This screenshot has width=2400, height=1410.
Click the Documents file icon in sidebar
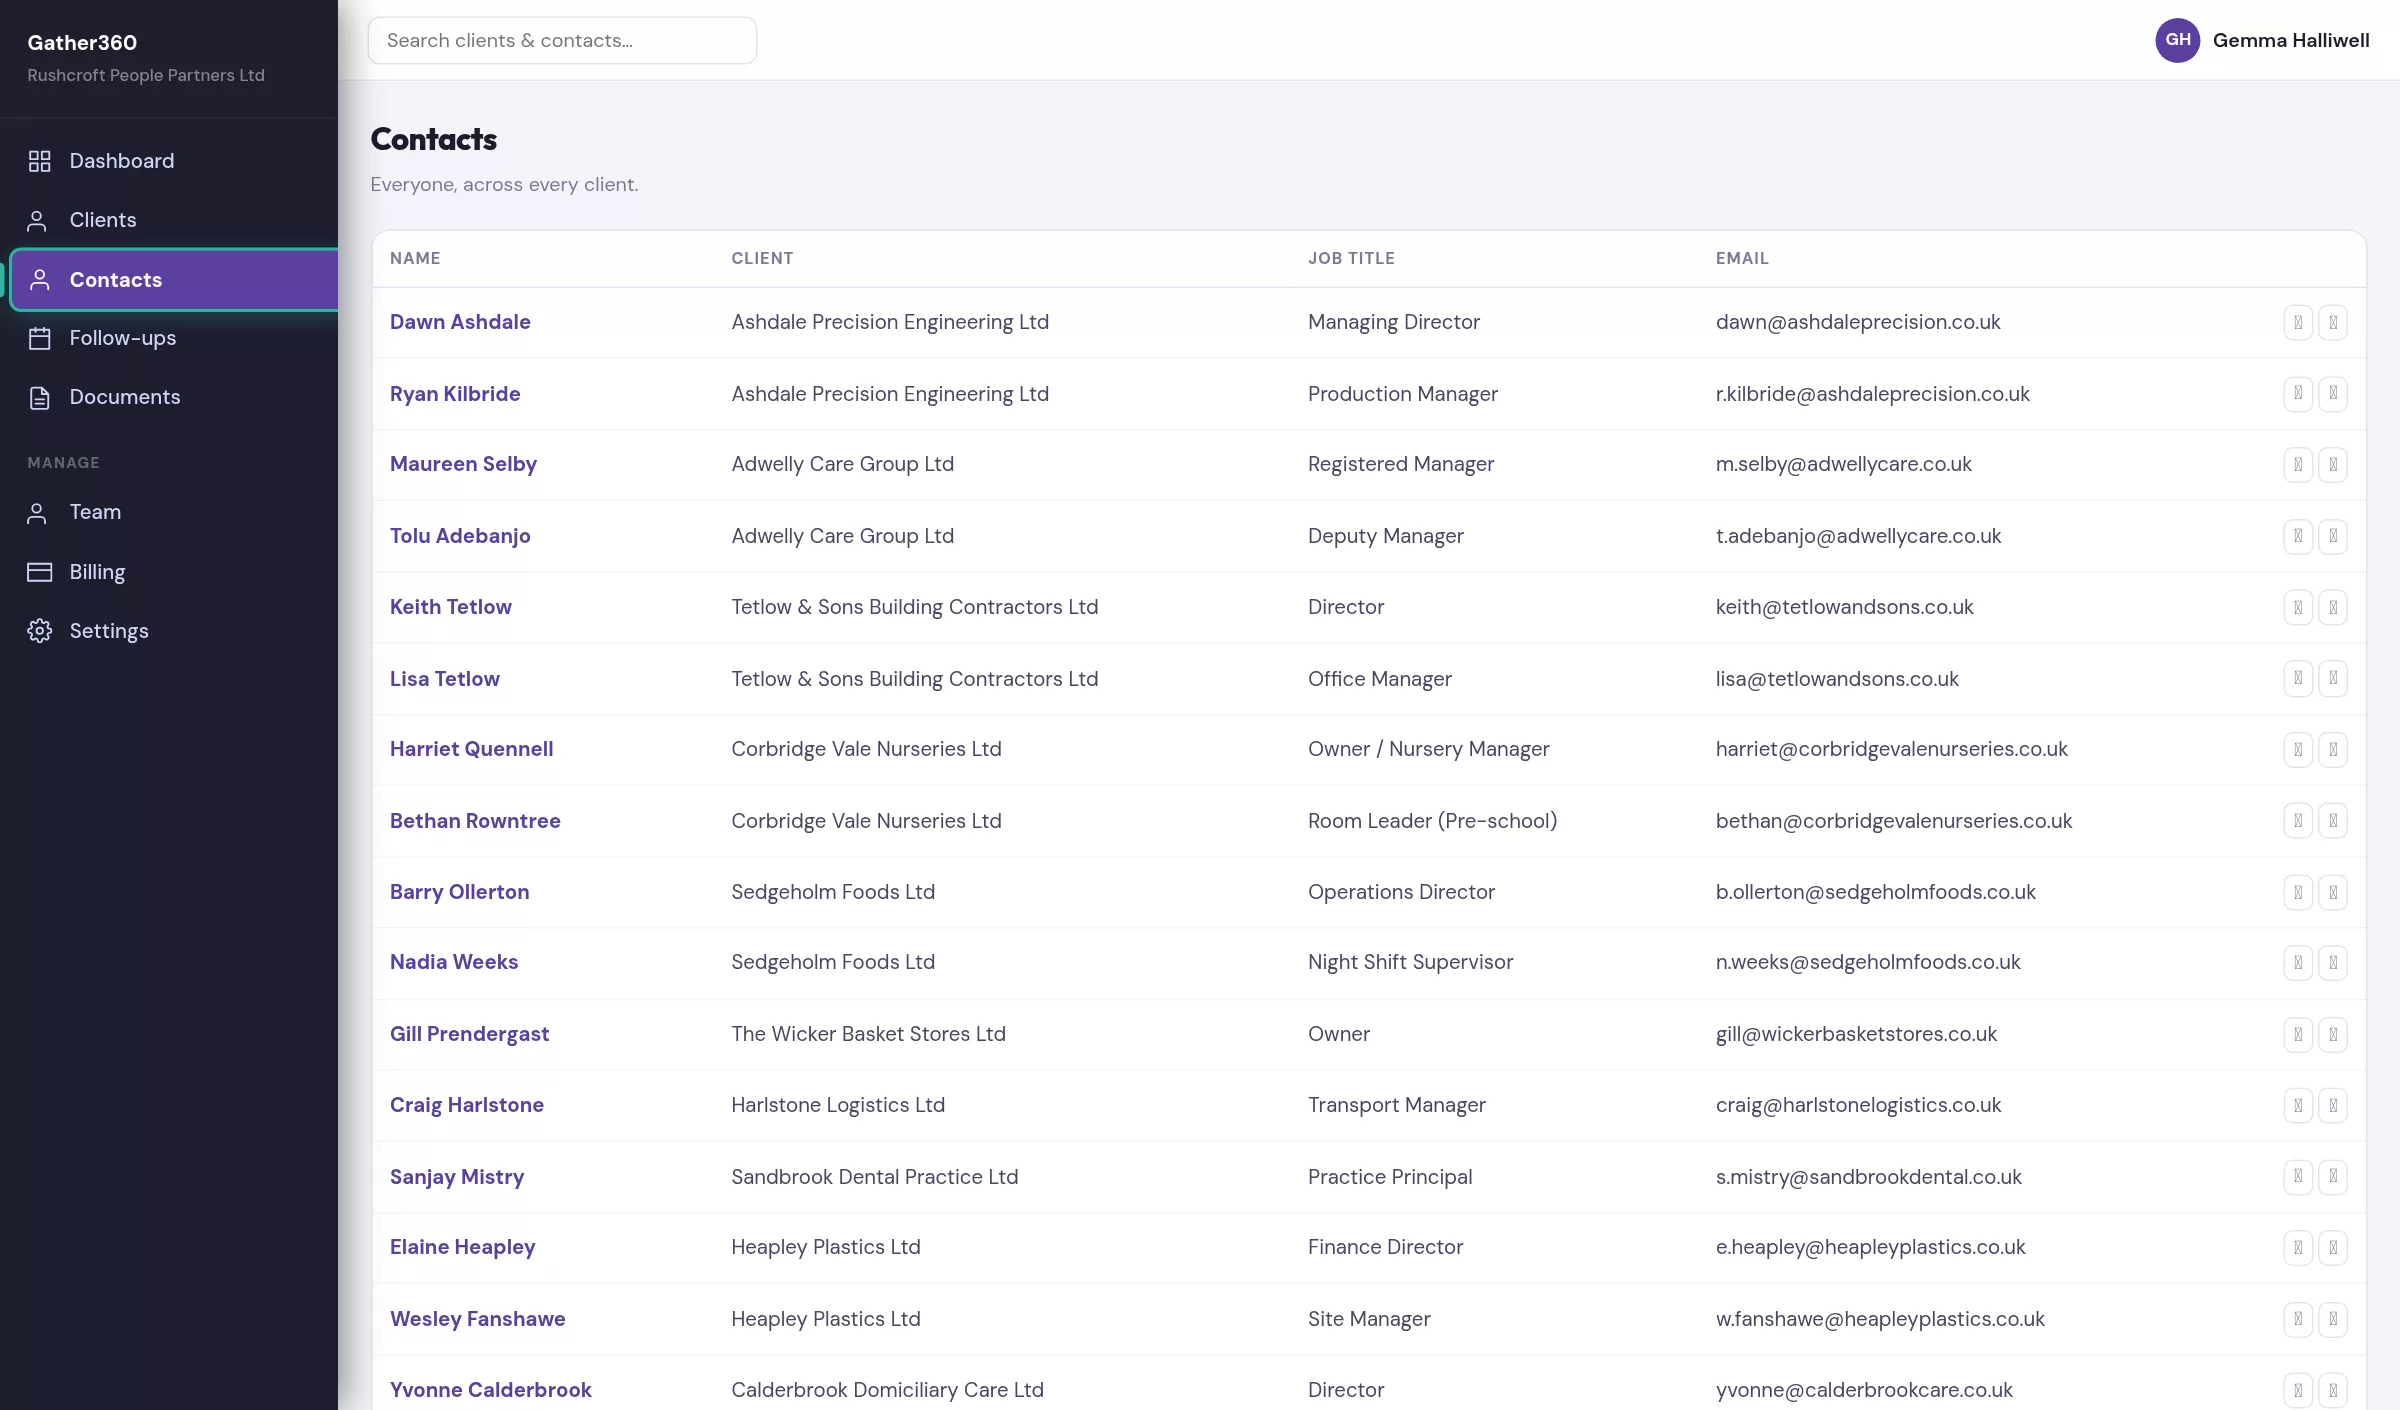(x=39, y=397)
